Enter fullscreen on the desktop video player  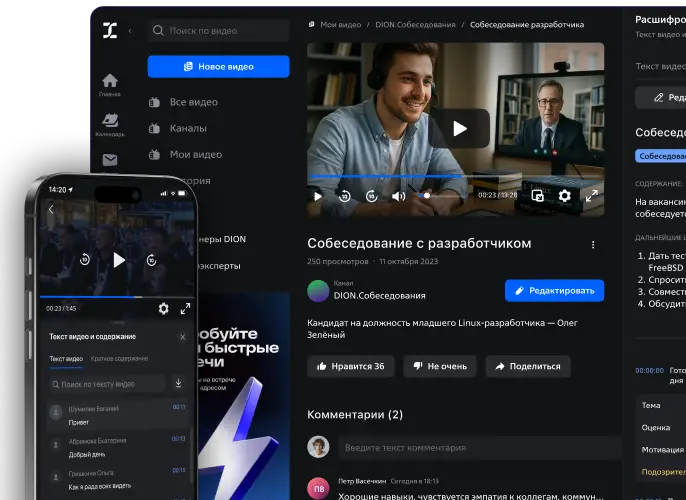tap(592, 196)
